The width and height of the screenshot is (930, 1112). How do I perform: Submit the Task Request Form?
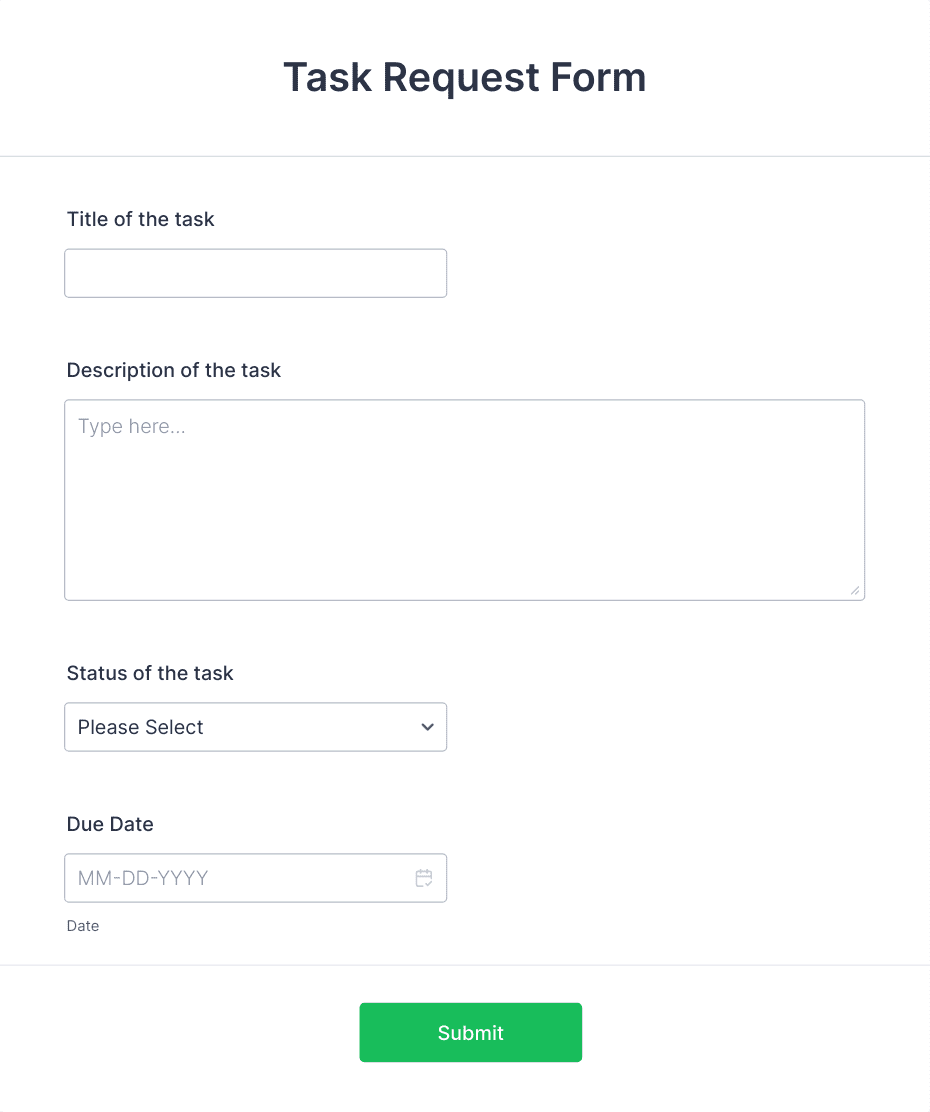click(x=470, y=1032)
